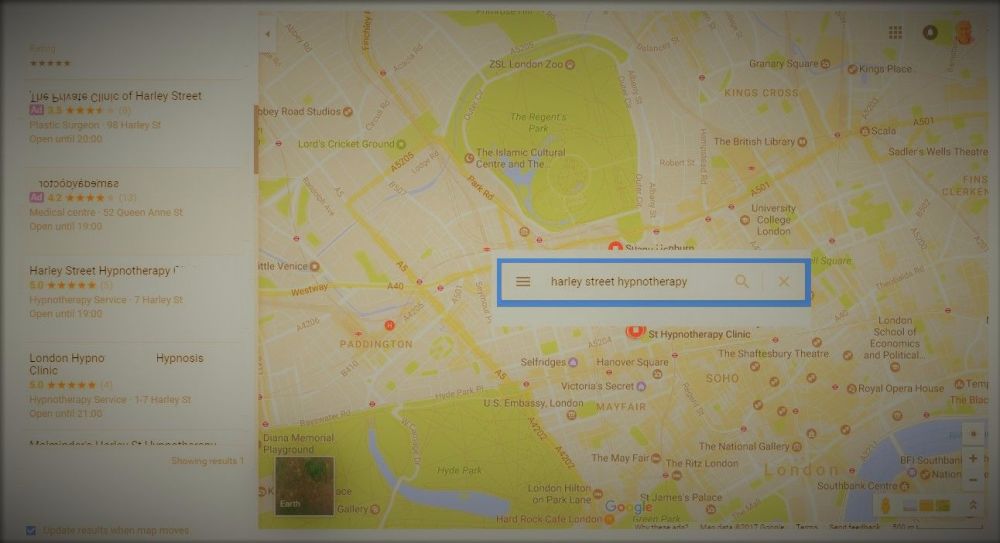Viewport: 1000px width, 543px height.
Task: Click The National Gallery marker
Action: (797, 447)
